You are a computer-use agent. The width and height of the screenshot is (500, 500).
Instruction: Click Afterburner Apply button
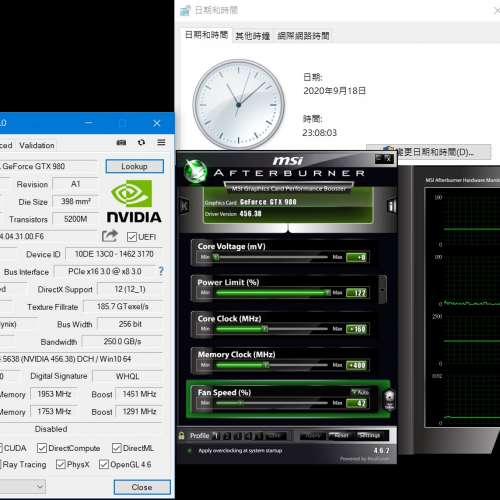313,436
